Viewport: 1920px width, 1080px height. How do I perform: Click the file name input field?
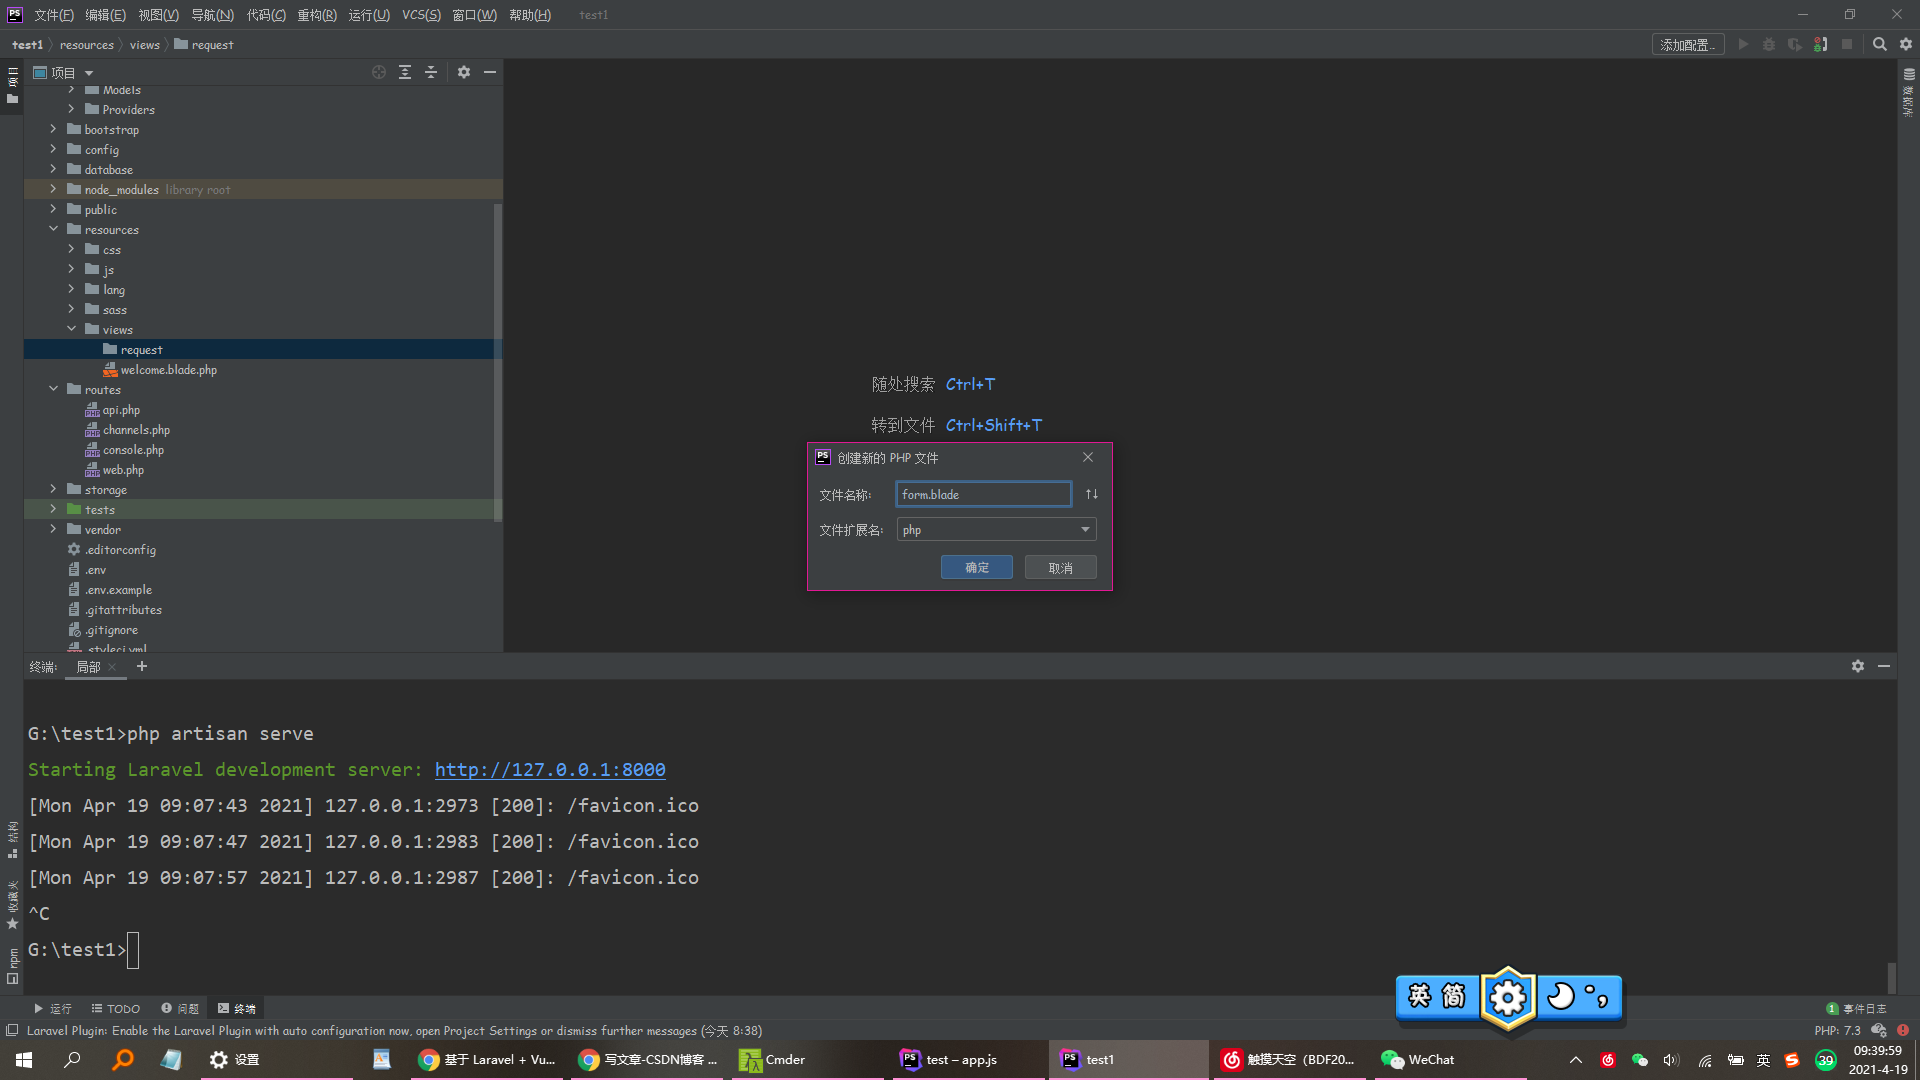983,494
